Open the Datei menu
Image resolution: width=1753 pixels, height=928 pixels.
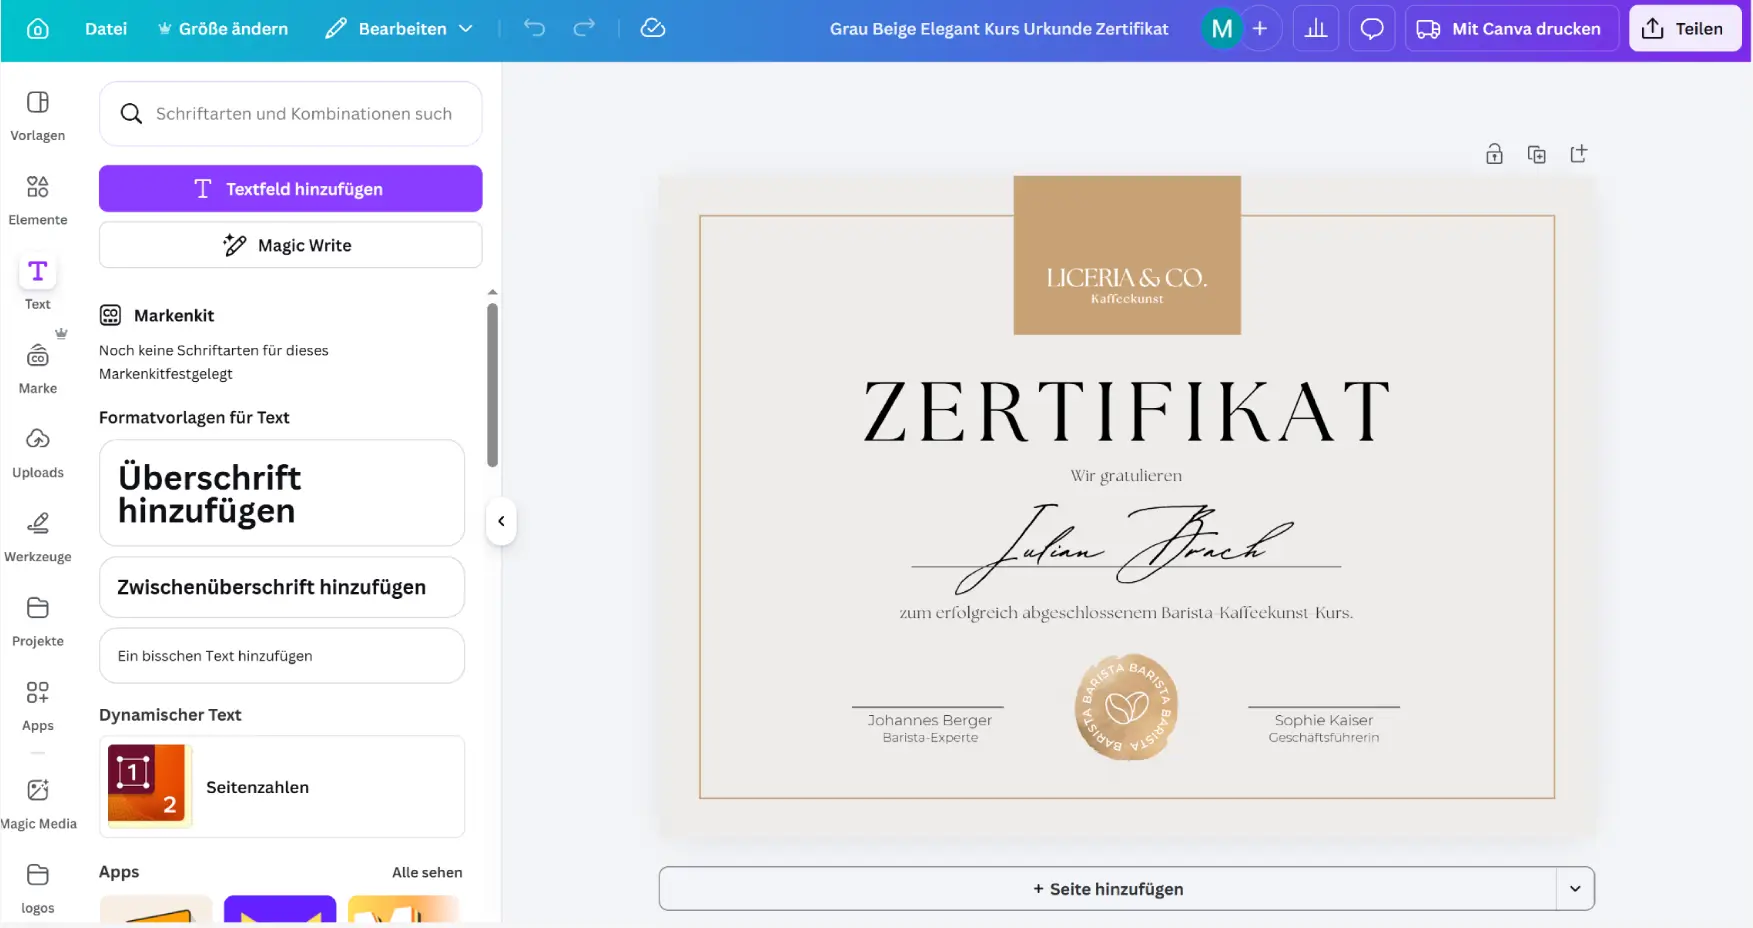106,29
